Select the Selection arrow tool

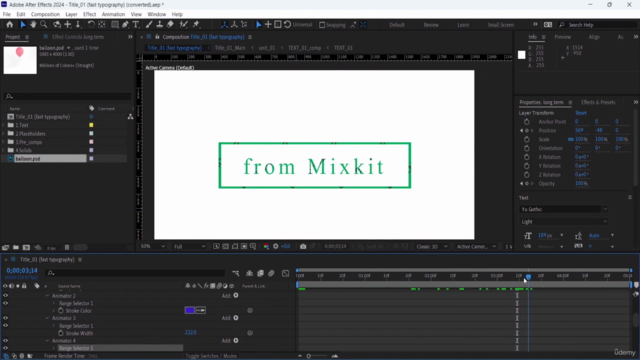[23, 25]
